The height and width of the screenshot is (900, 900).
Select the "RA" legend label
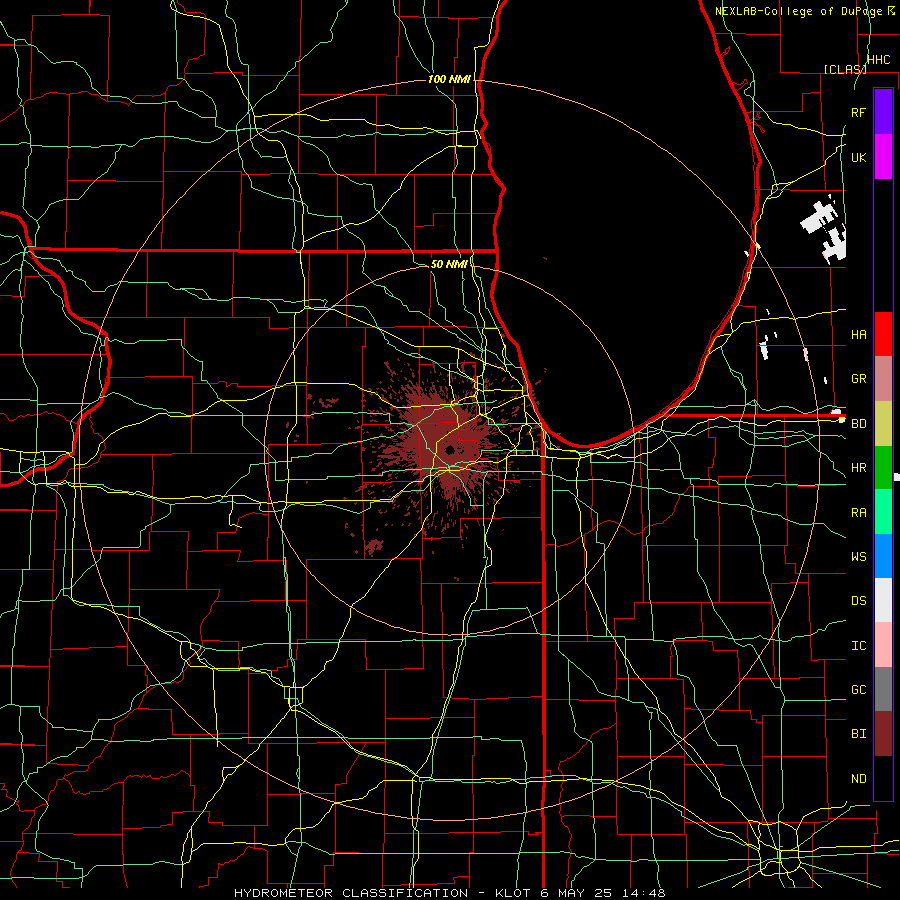(x=859, y=513)
